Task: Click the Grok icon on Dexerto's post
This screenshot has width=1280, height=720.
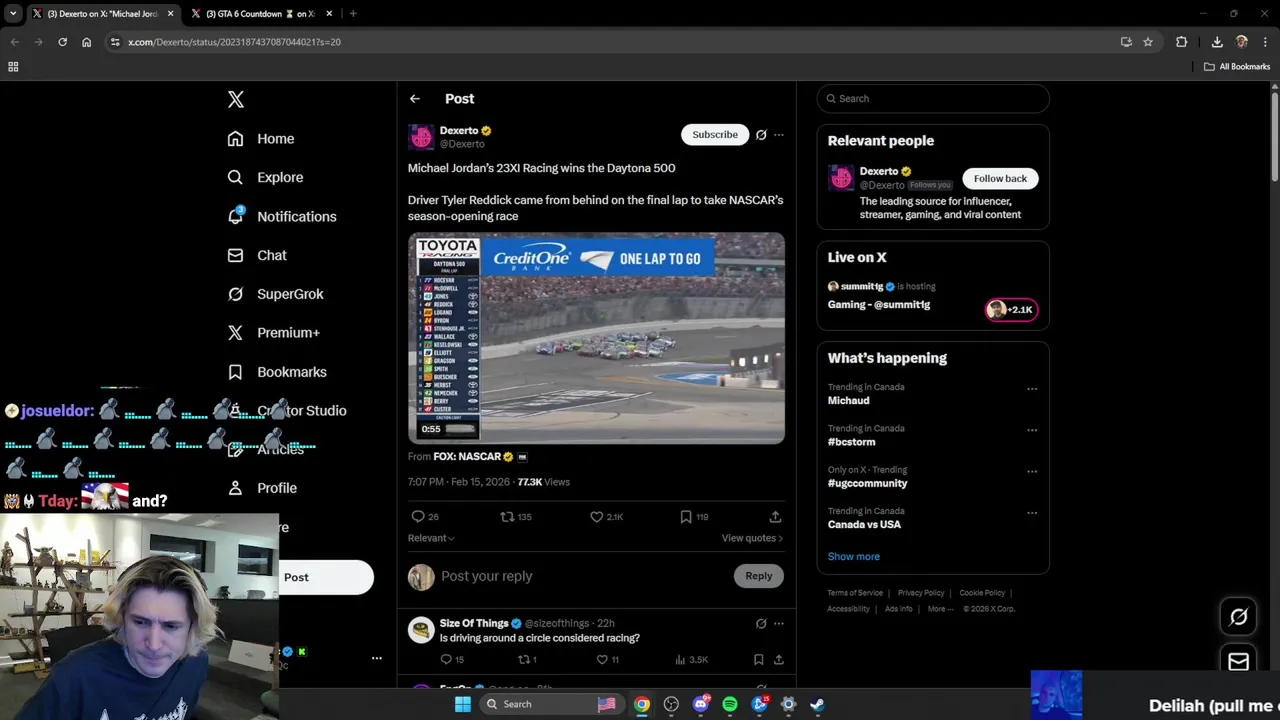Action: pos(761,135)
